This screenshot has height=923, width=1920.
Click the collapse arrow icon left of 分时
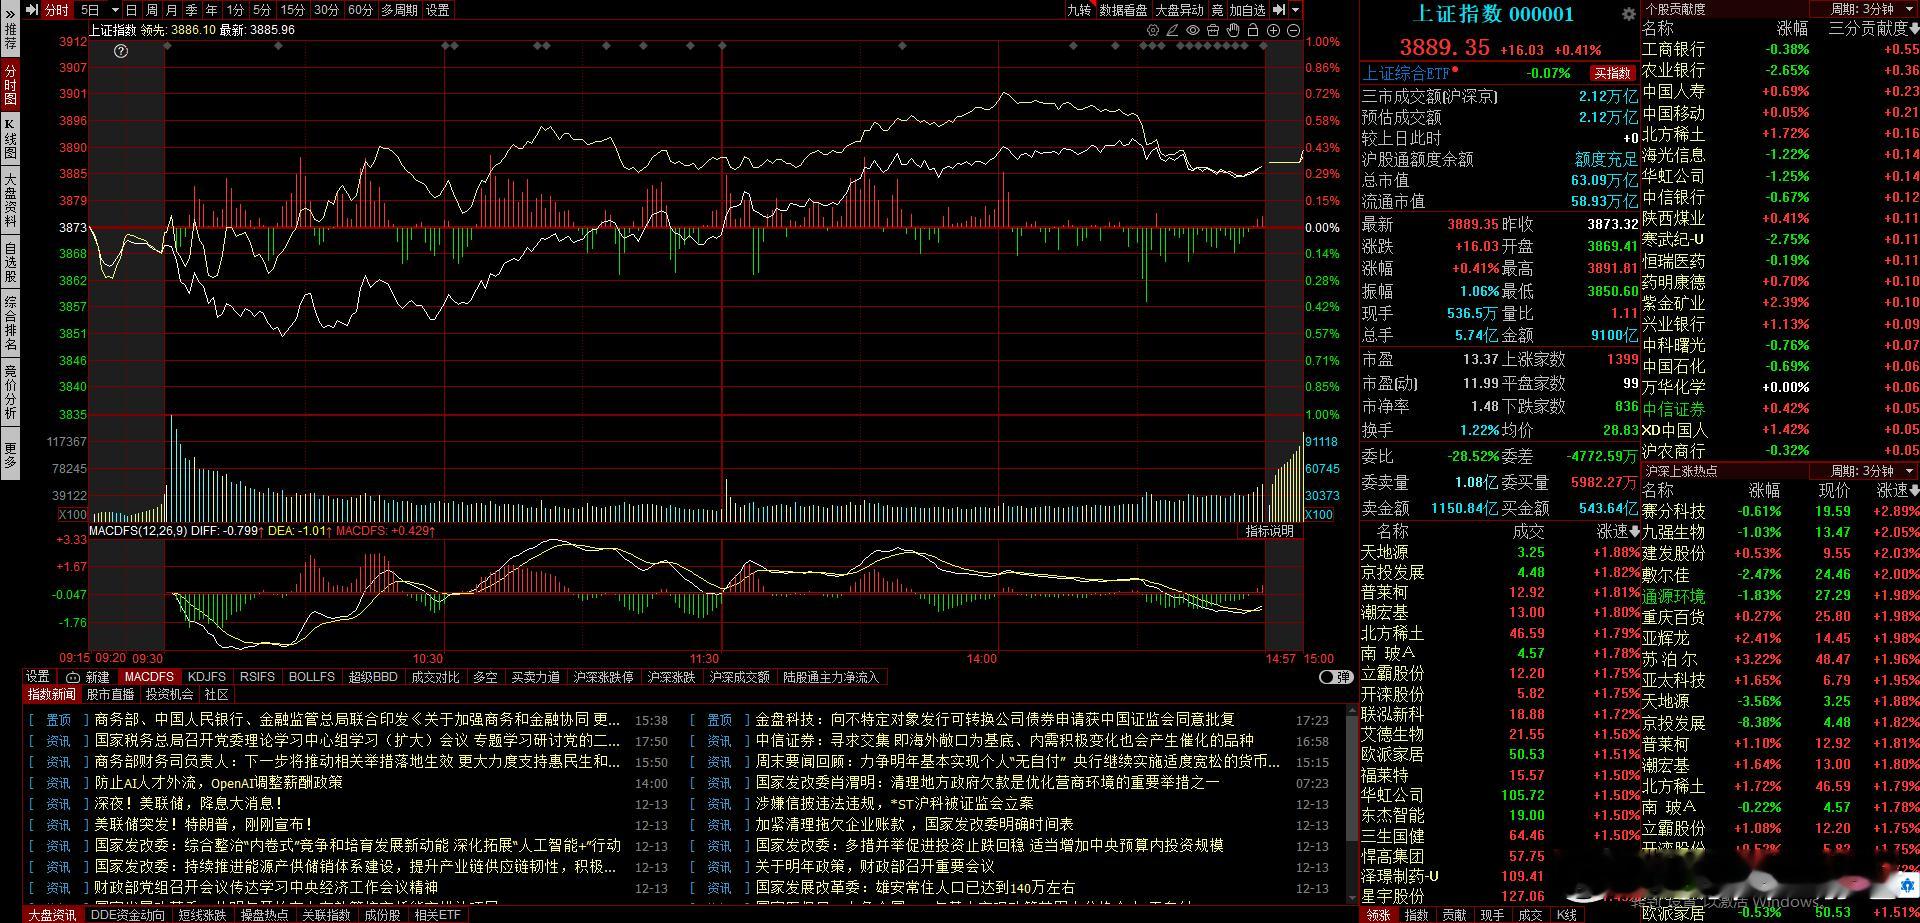coord(31,10)
